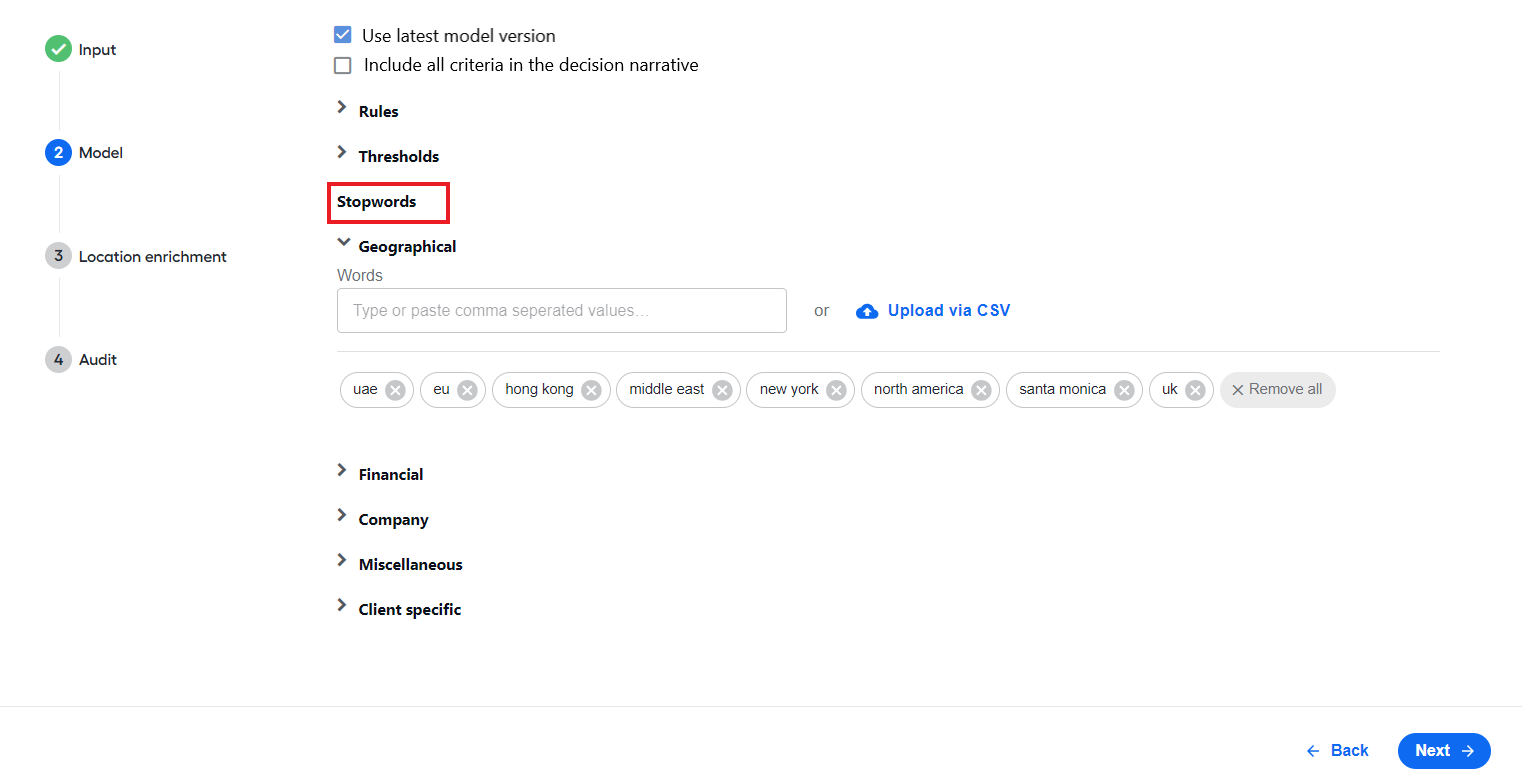Remove the 'eu' stopword chip
The height and width of the screenshot is (784, 1522).
pos(467,390)
